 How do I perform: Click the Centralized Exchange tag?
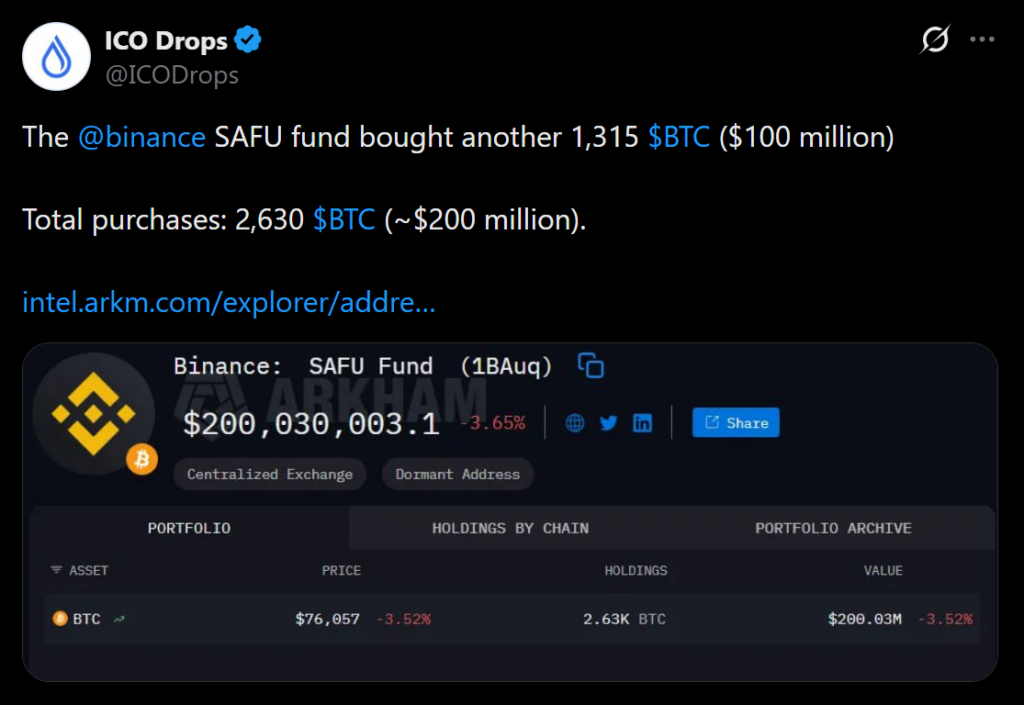(x=270, y=474)
